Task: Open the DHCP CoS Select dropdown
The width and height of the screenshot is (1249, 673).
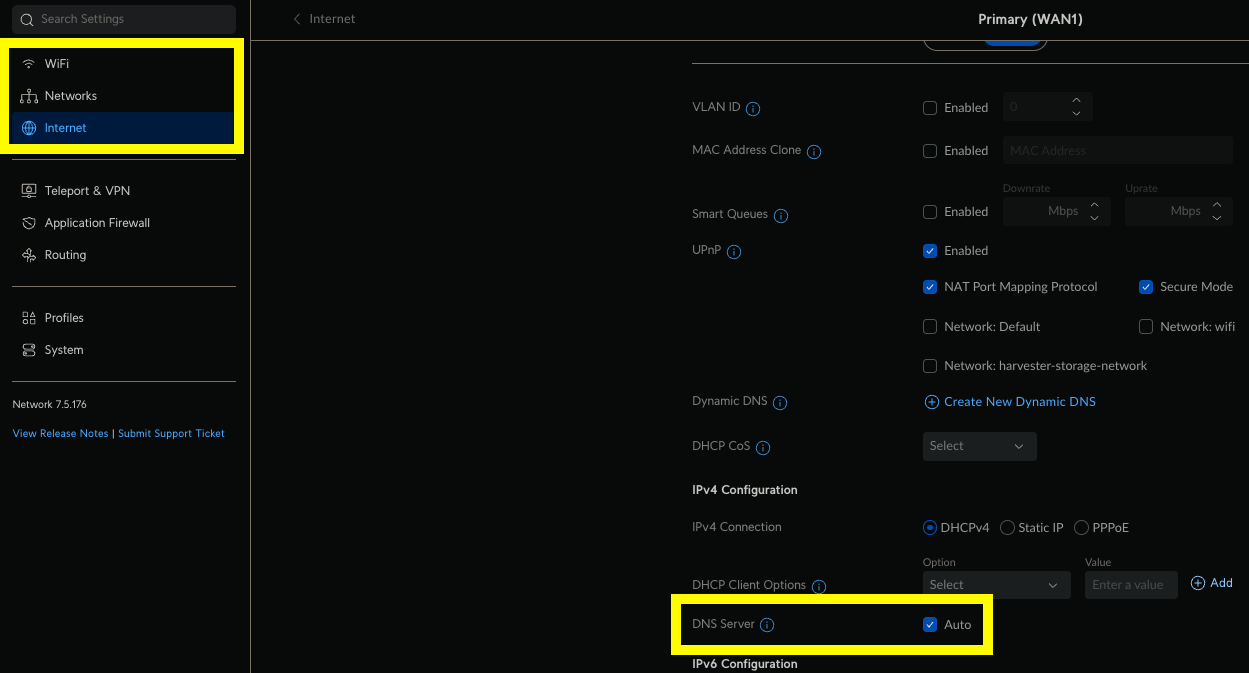Action: tap(979, 446)
